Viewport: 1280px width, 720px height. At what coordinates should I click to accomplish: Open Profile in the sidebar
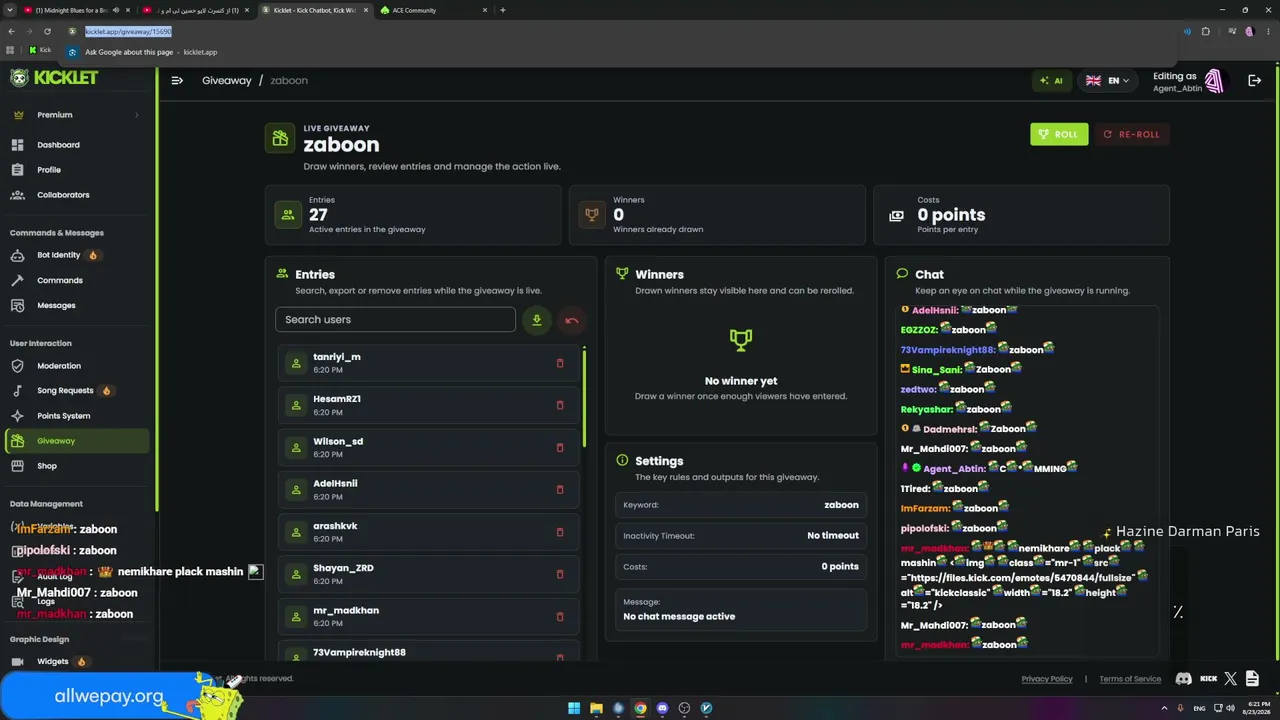click(x=77, y=170)
